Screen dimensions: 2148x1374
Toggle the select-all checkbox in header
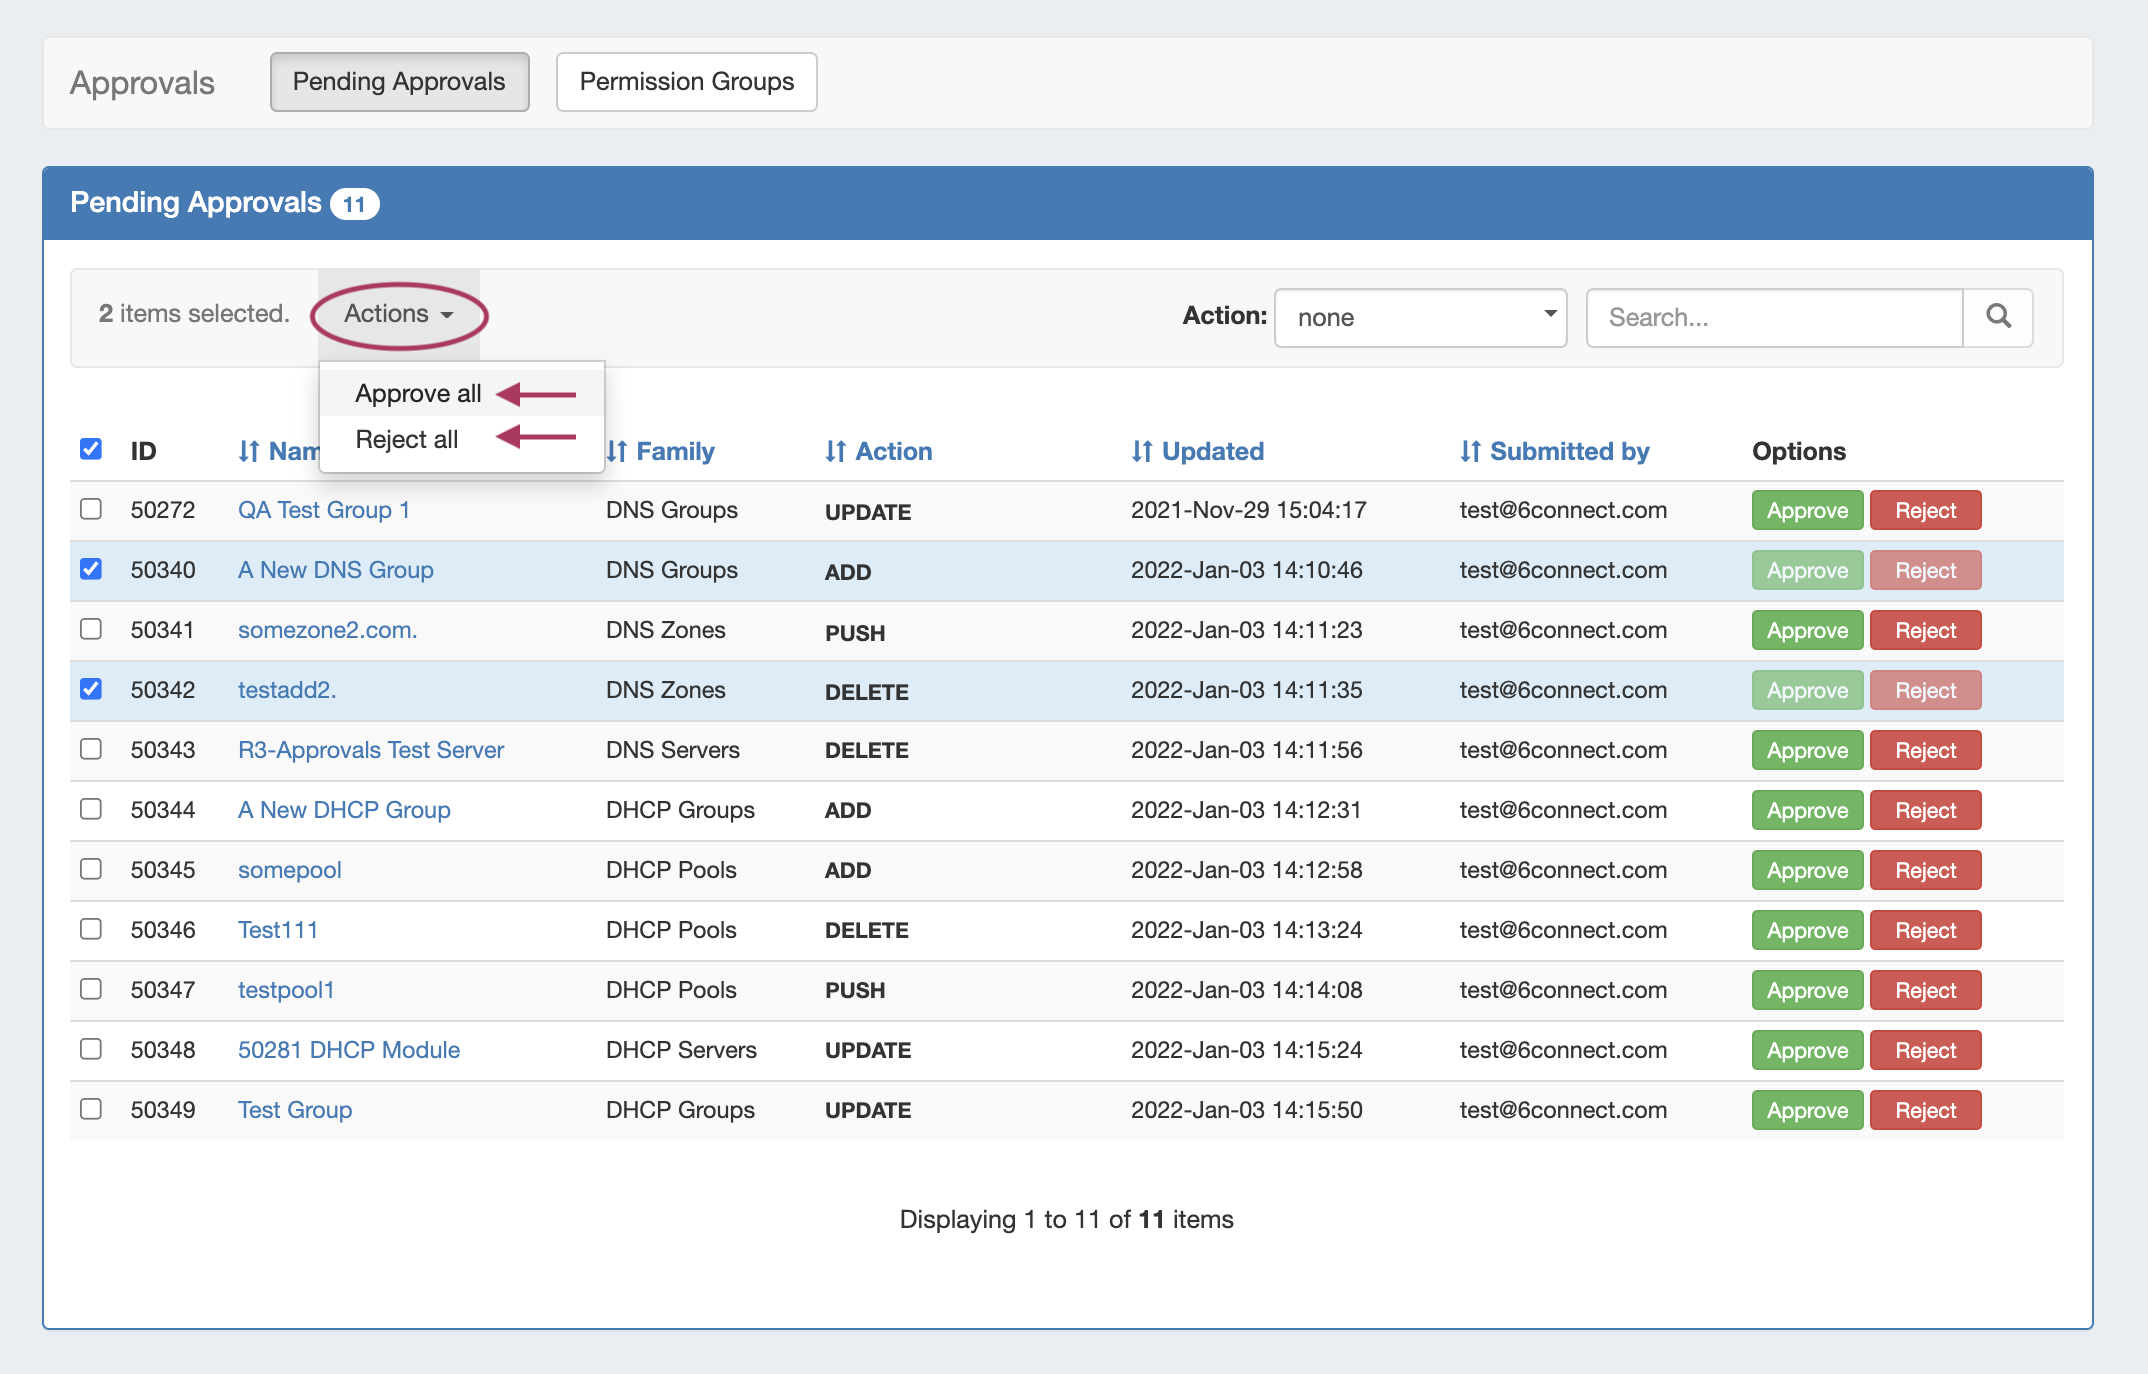tap(91, 449)
